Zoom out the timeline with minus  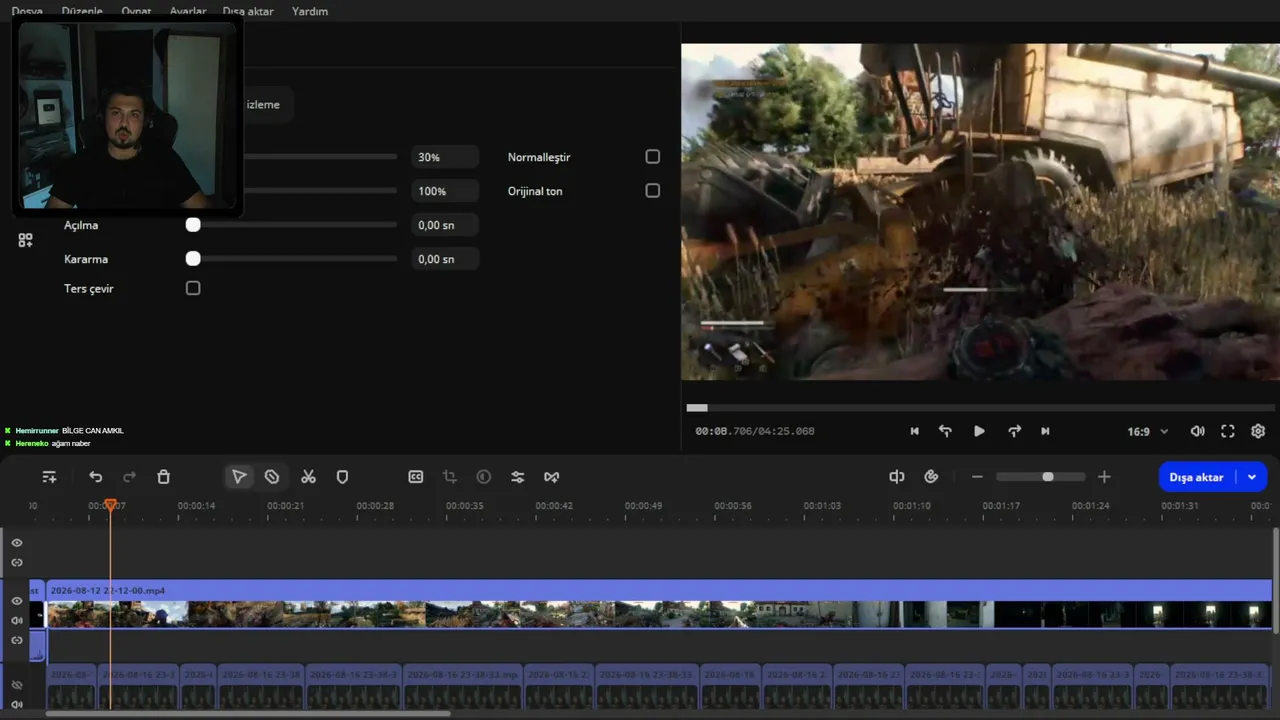click(977, 477)
